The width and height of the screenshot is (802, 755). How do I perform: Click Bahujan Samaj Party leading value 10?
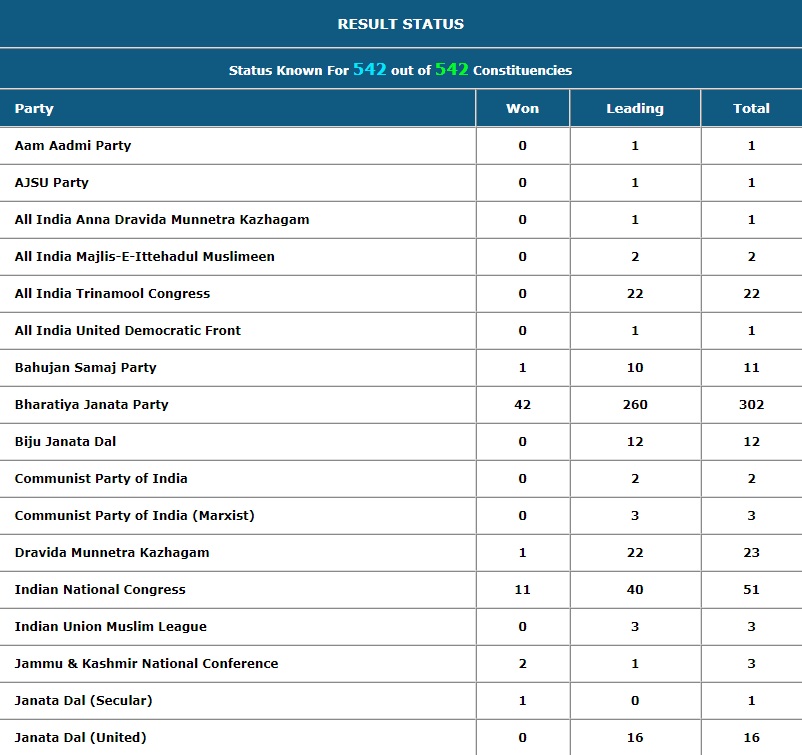pos(635,368)
